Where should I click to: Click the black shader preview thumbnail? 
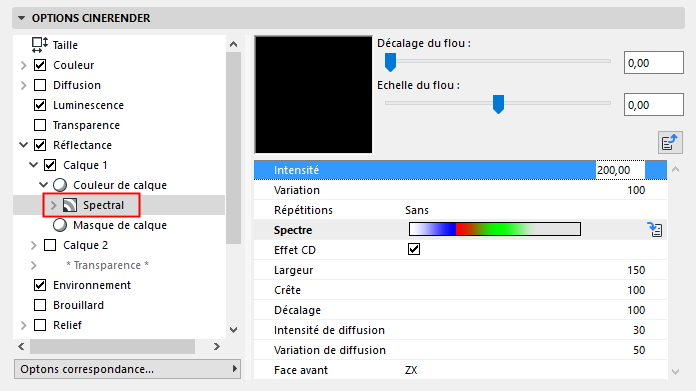pyautogui.click(x=313, y=95)
